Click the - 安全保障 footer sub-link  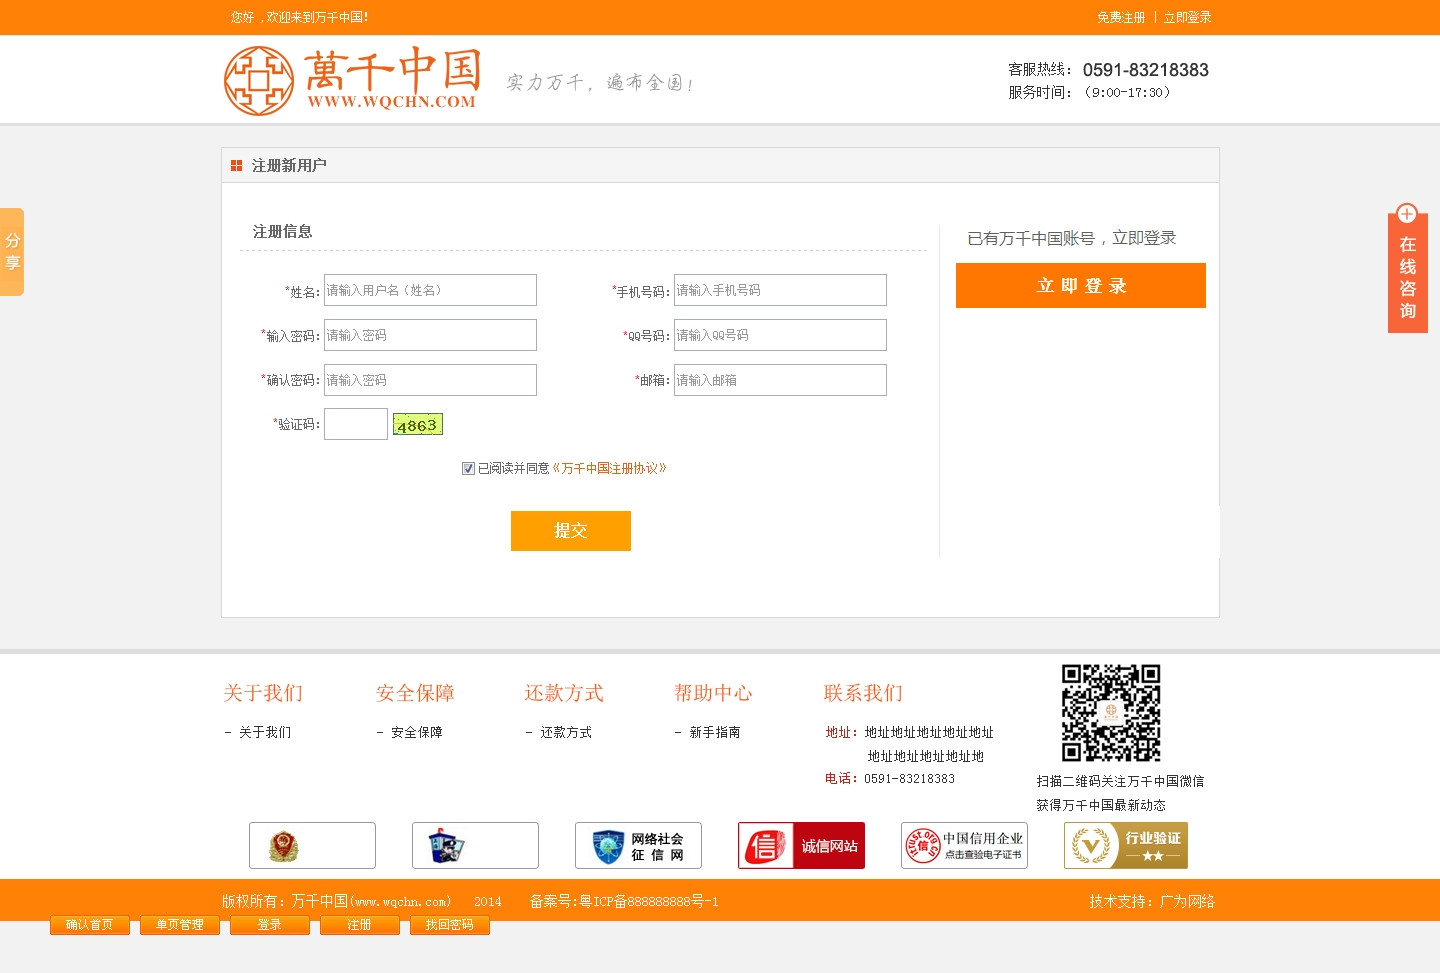point(410,732)
